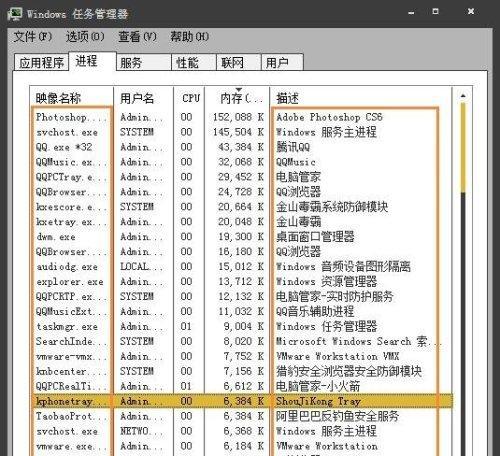Click the scrollbar up arrow

coord(463,96)
